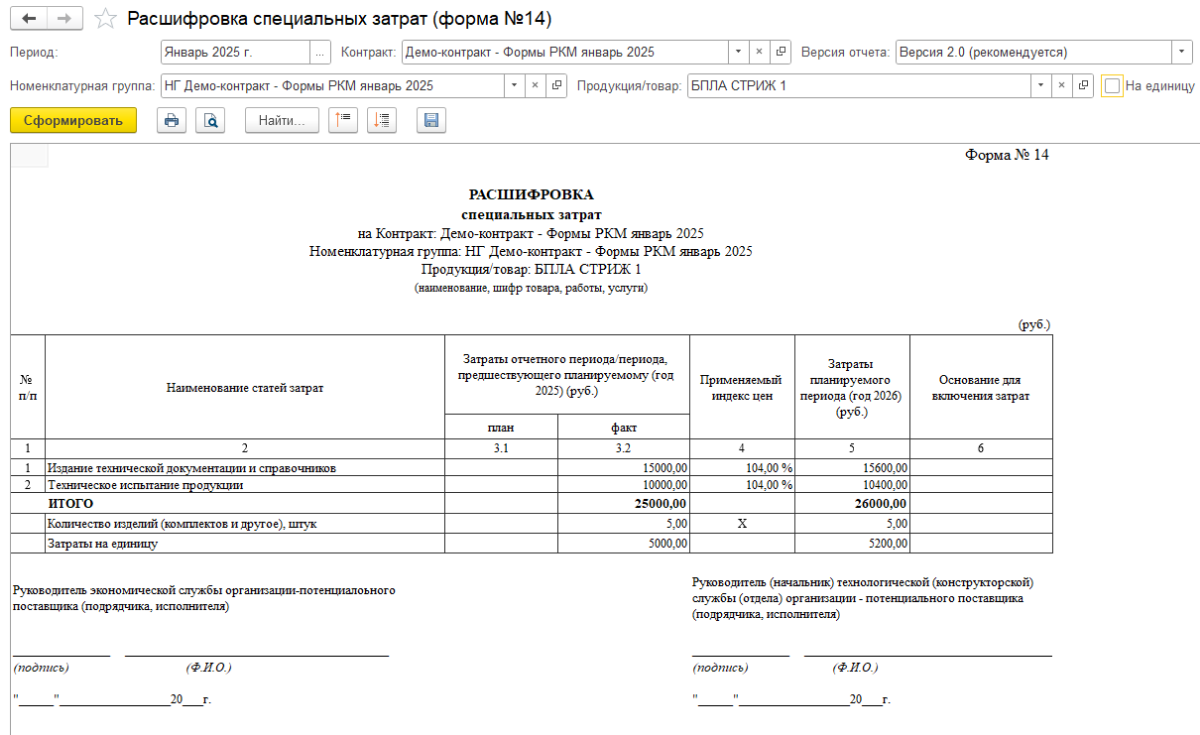Image resolution: width=1200 pixels, height=735 pixels.
Task: Clear the Контракт field with X
Action: click(759, 52)
